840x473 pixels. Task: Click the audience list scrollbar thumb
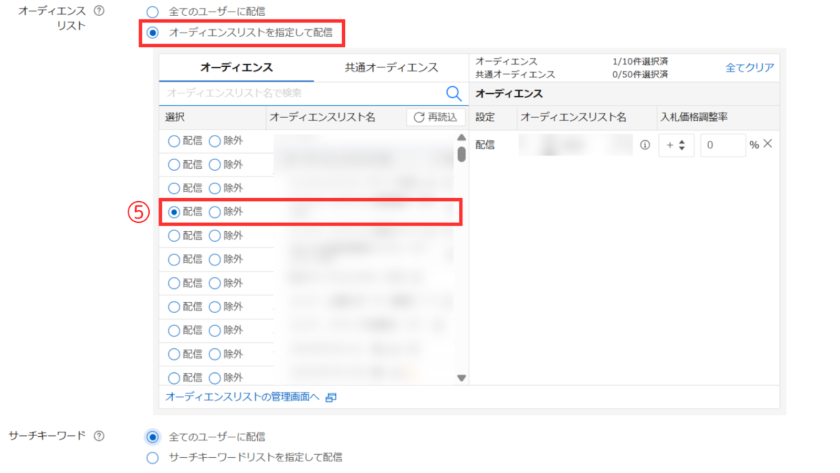tap(461, 154)
